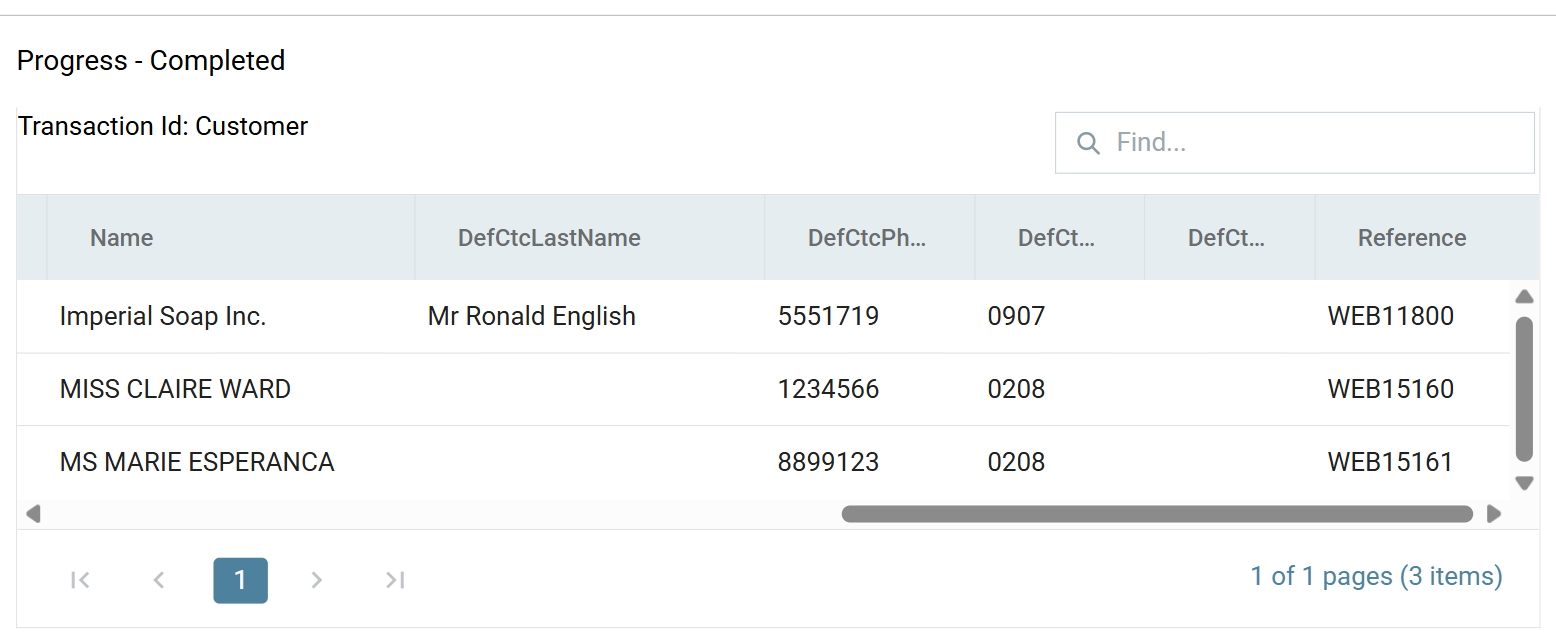
Task: Click vertical scrollbar down arrow
Action: coord(1524,483)
